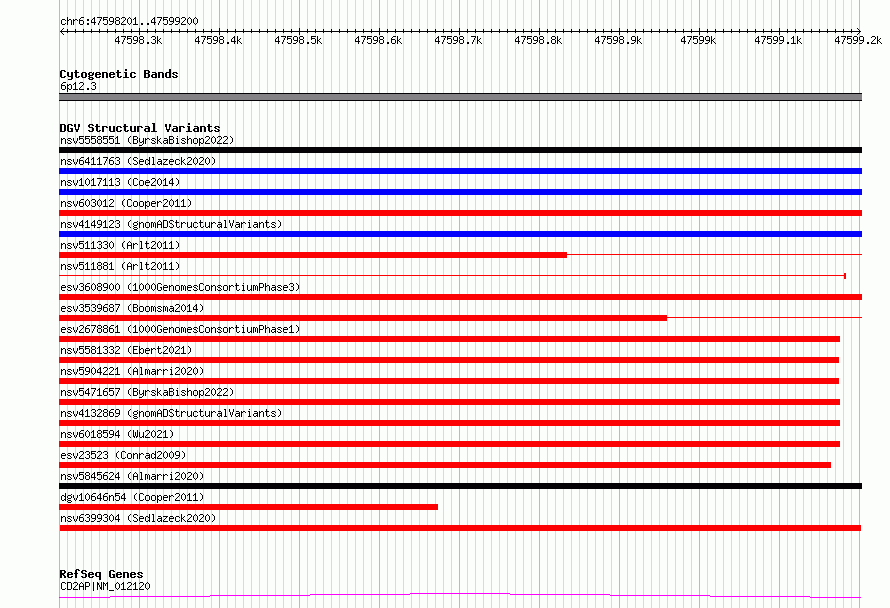The height and width of the screenshot is (608, 890).
Task: Click esv3539687 (Boomsma2014) label
Action: (x=132, y=308)
